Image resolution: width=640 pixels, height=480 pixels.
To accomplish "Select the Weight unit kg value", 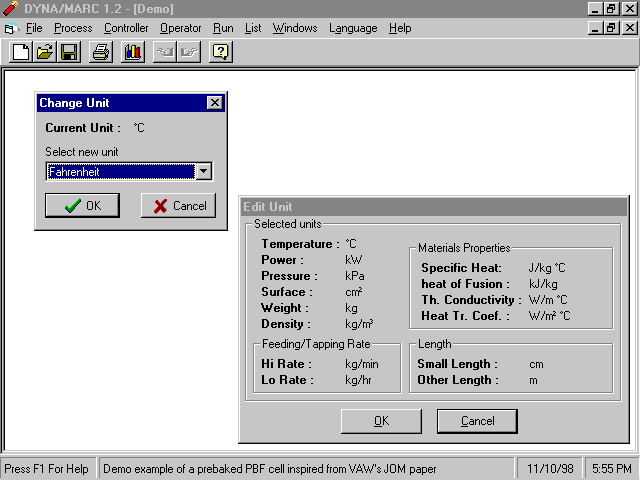I will click(351, 308).
